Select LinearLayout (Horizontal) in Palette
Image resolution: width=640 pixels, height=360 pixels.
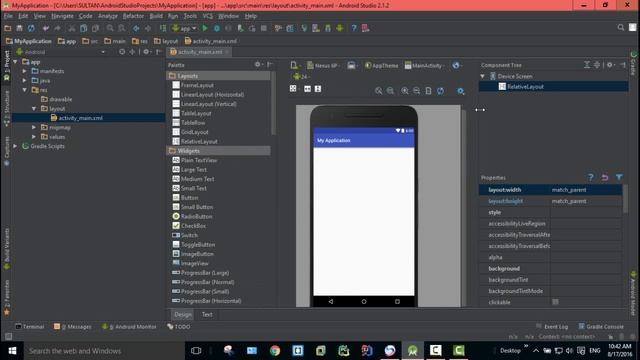click(212, 94)
